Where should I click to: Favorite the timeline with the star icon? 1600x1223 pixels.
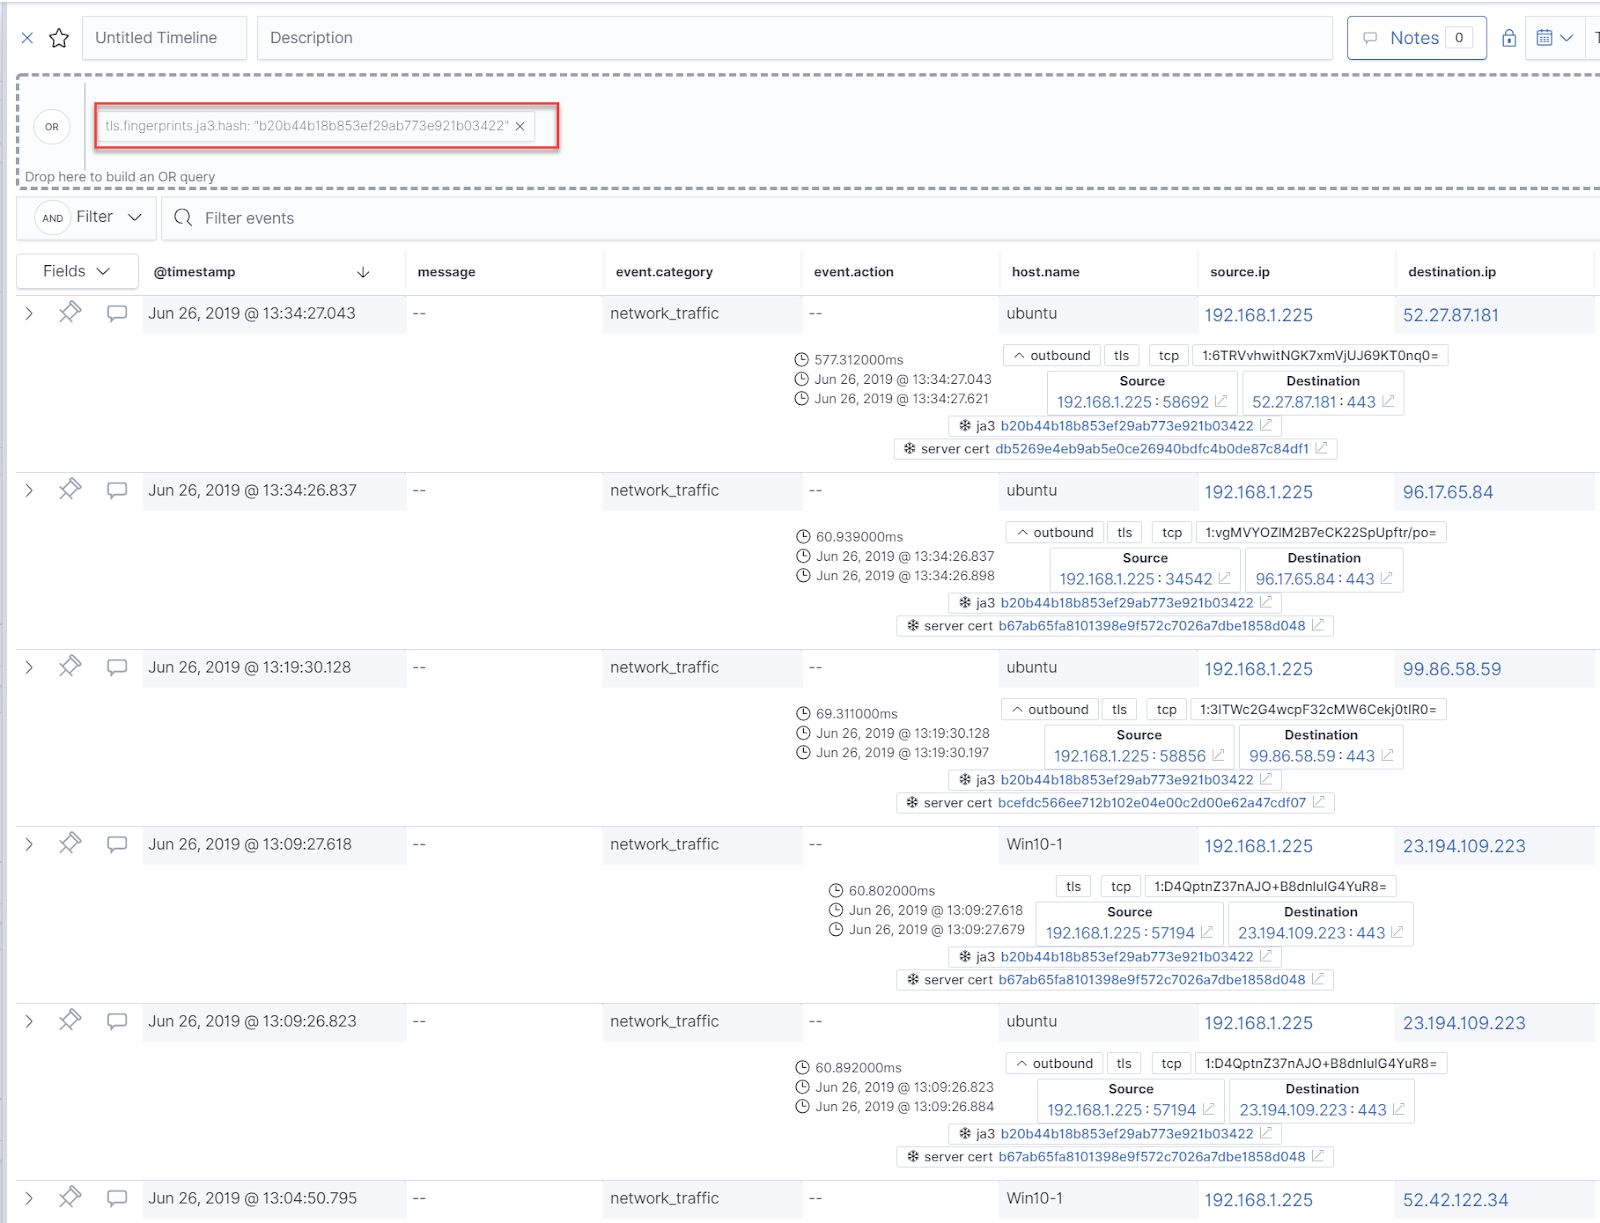[59, 38]
